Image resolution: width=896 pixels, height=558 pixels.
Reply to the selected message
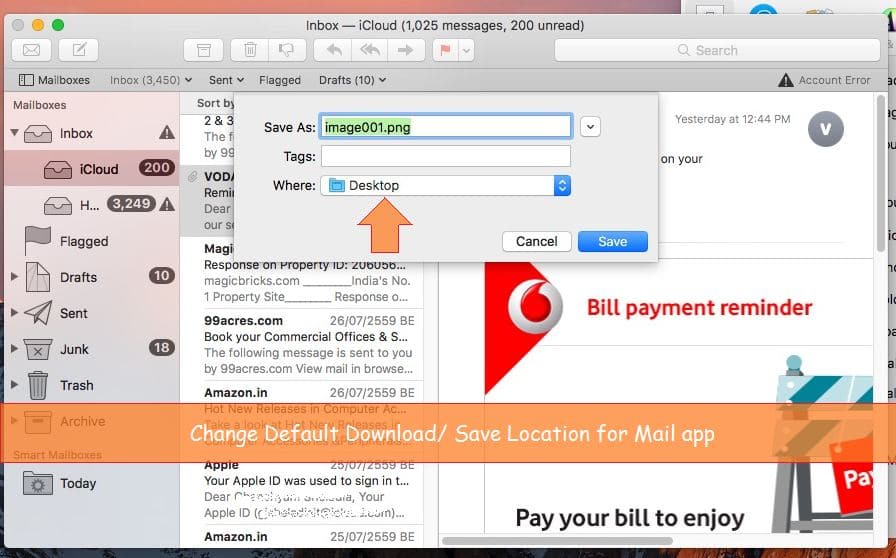[334, 50]
